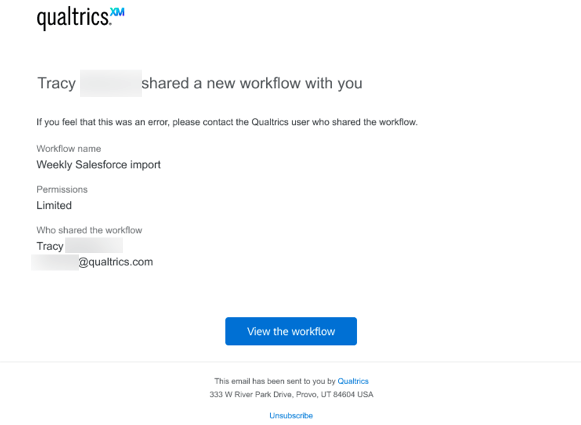
Task: Click the blurred surname beside Tracy below
Action: [94, 245]
